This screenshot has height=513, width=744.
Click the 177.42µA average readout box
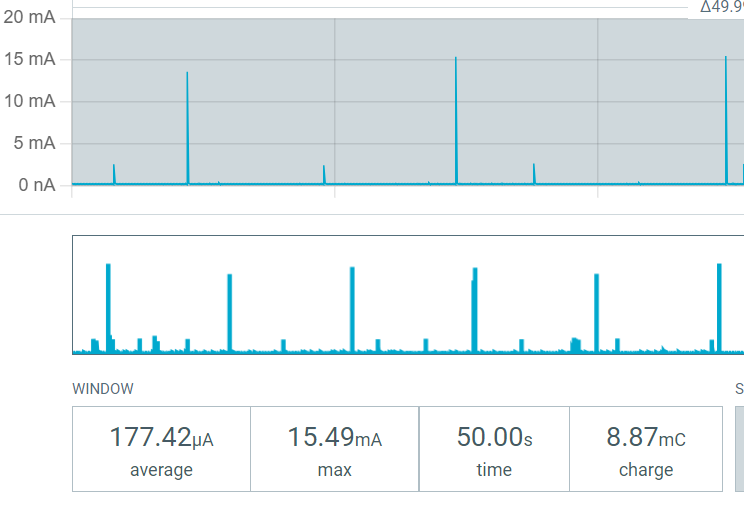(161, 449)
